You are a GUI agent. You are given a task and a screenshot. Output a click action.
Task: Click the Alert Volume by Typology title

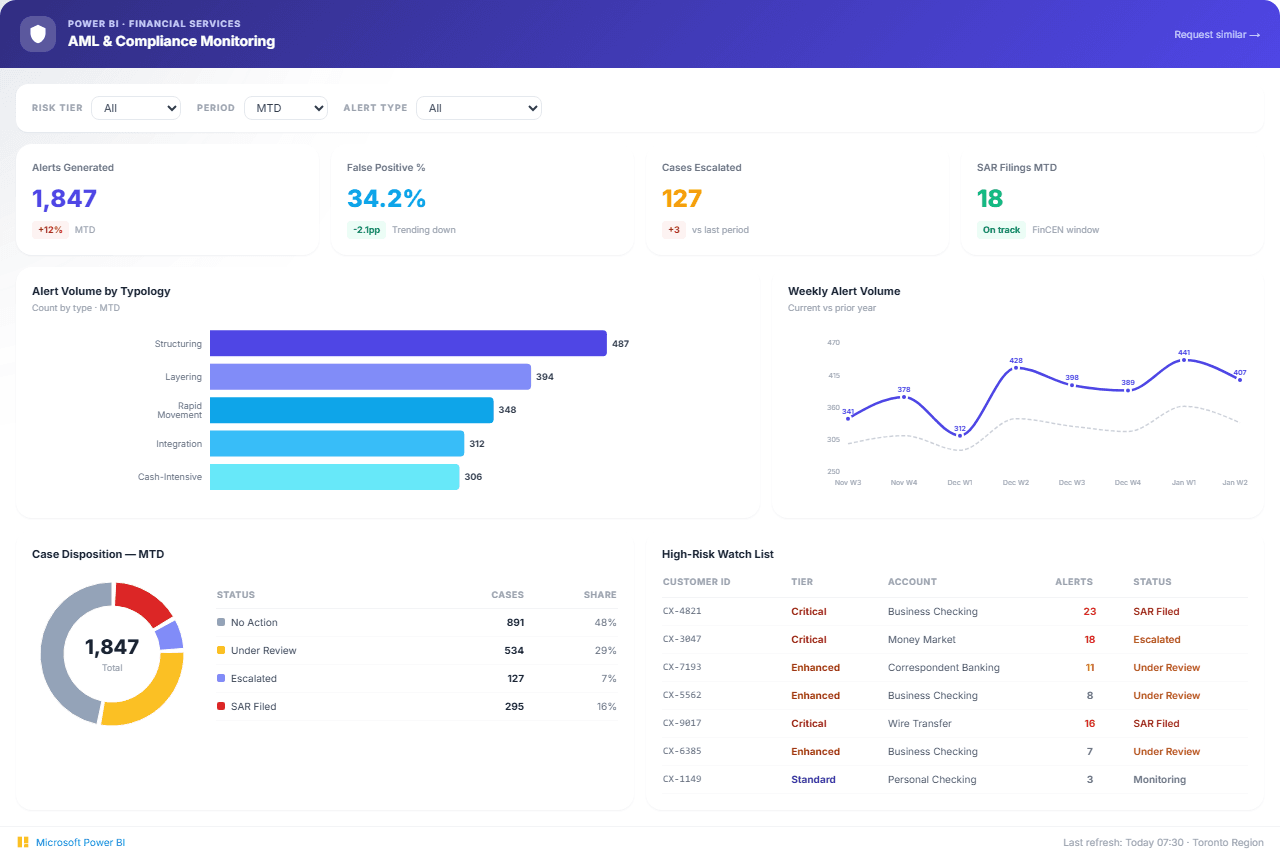coord(101,292)
